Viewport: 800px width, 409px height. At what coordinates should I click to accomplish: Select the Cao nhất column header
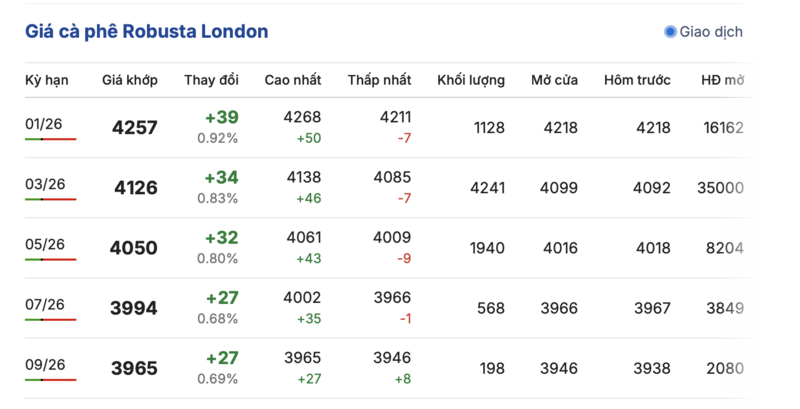[x=292, y=80]
